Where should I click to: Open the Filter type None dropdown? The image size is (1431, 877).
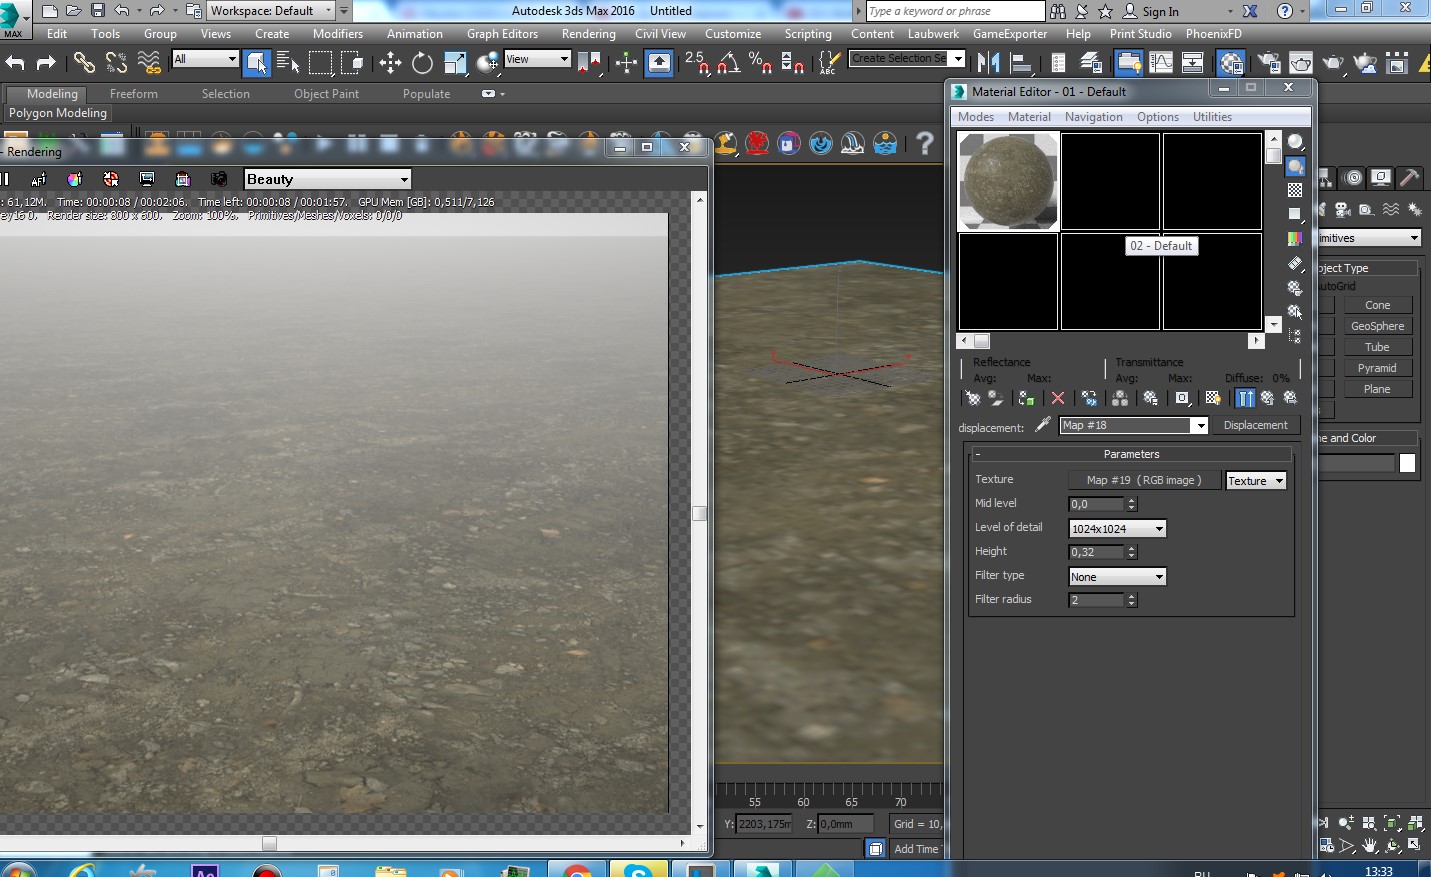pos(1117,577)
